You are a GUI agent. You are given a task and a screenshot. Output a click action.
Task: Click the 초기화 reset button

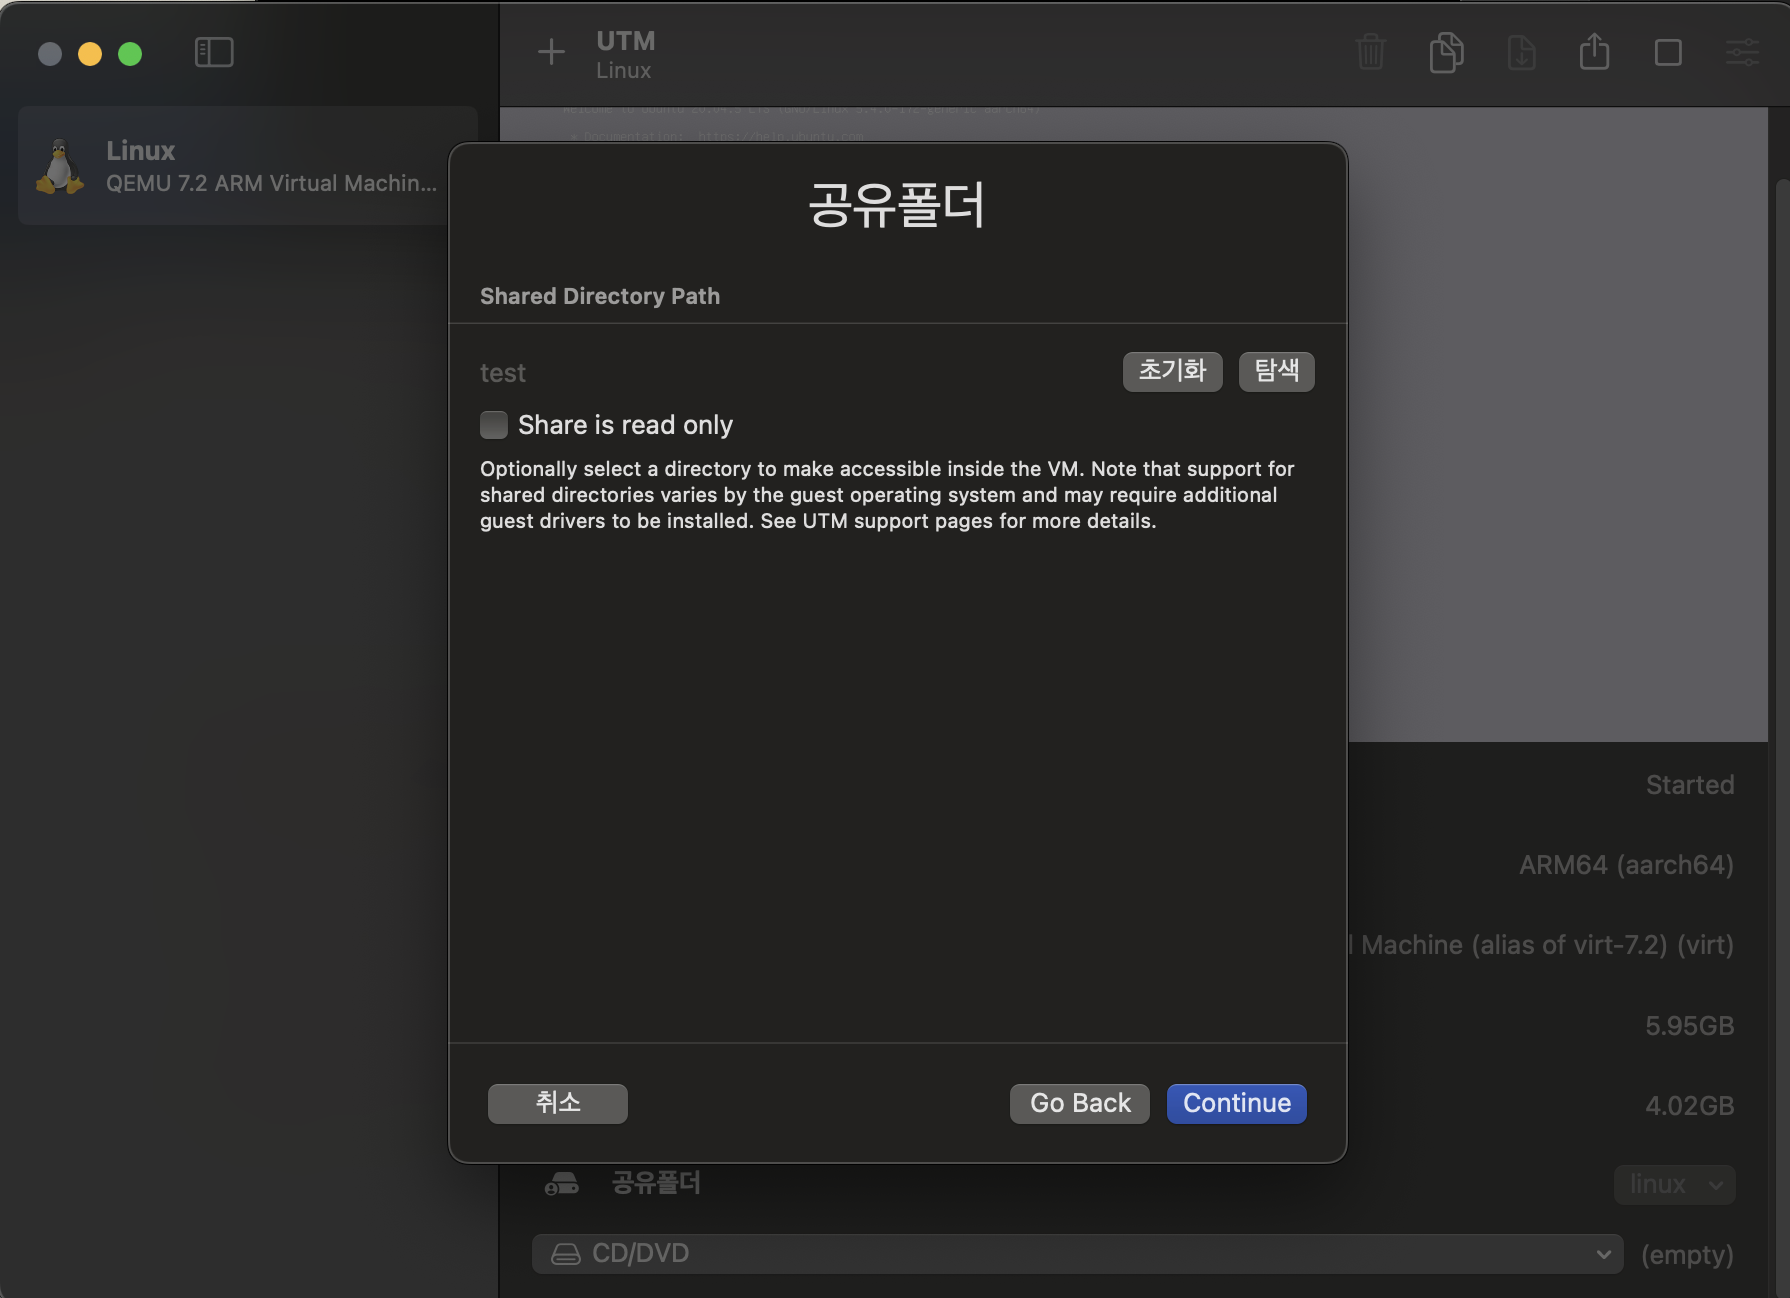[1172, 371]
